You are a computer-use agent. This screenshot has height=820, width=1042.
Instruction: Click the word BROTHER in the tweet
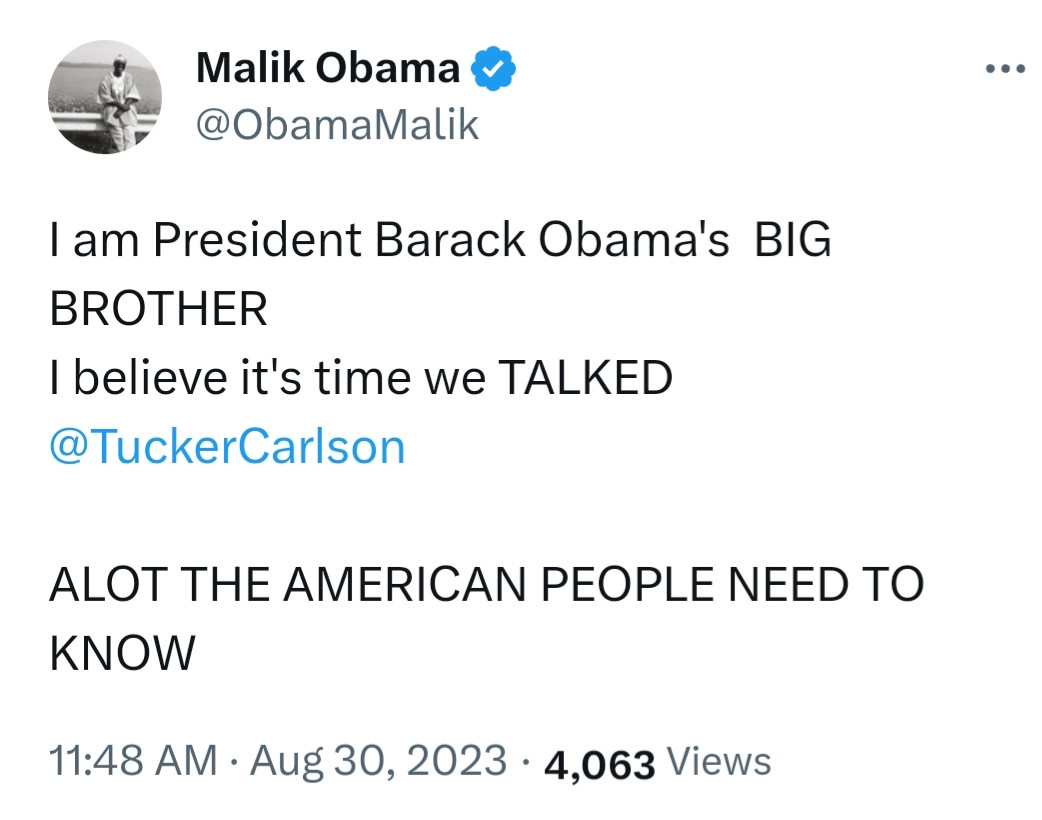tap(158, 310)
